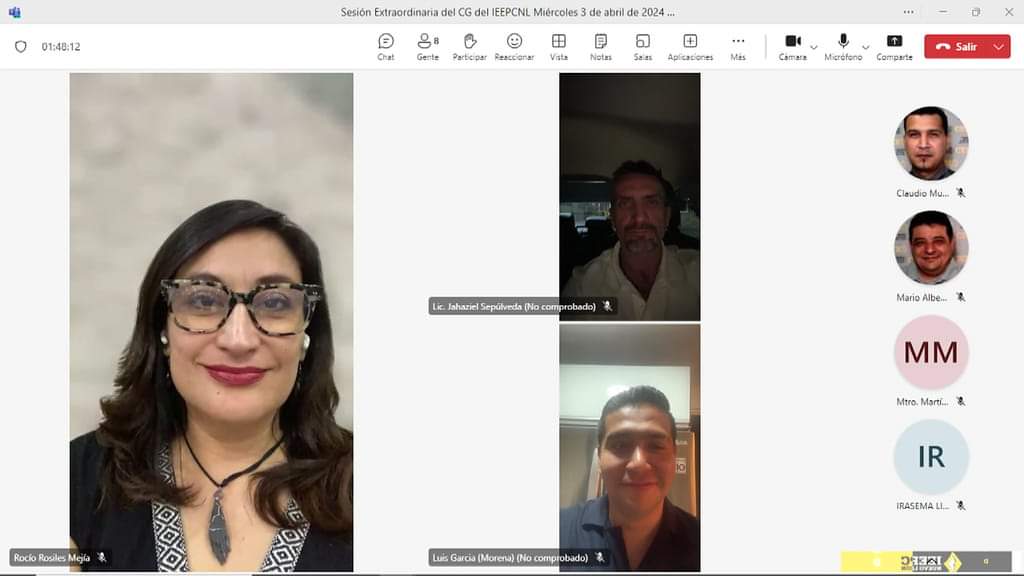The width and height of the screenshot is (1024, 576).
Task: Select Rocío Rosiles Mejía video tile
Action: pos(212,322)
